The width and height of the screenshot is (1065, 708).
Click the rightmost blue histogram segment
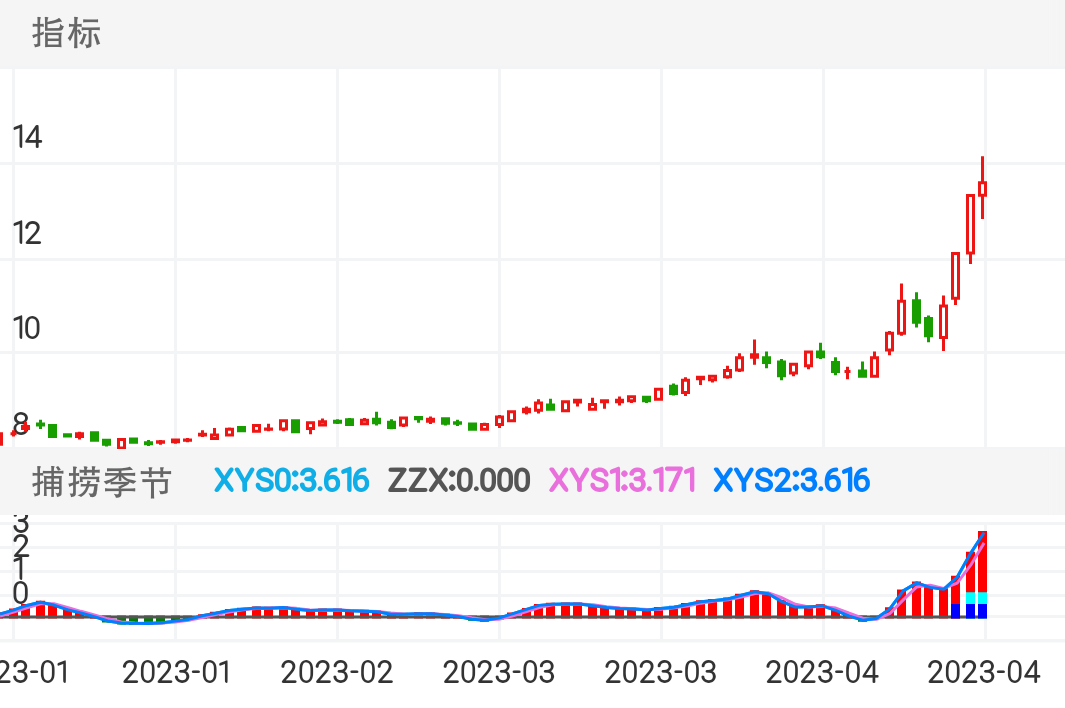click(x=982, y=610)
